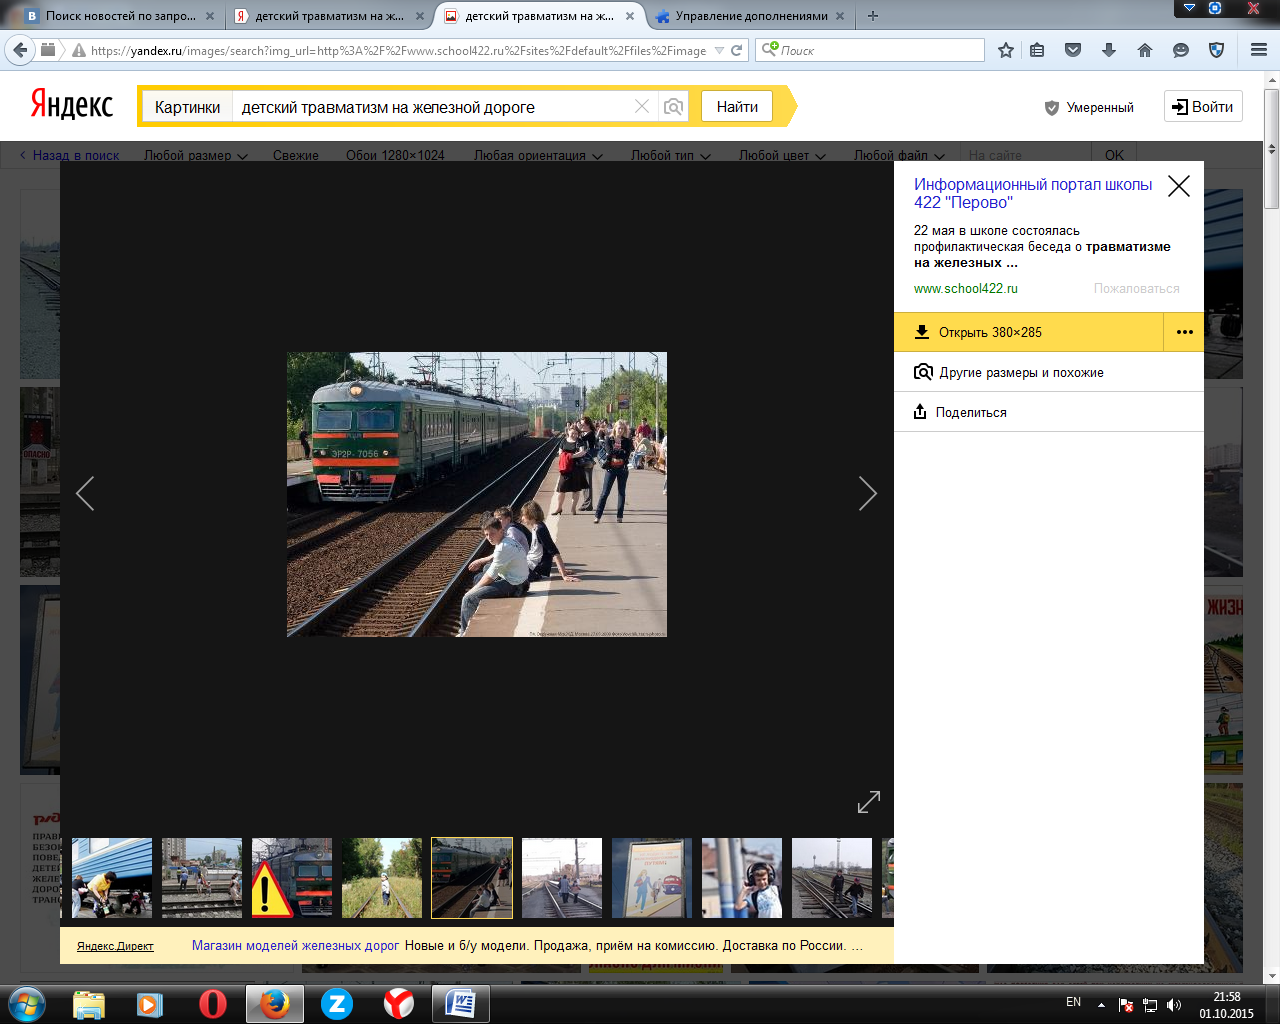Open Windows Explorer from the taskbar

pyautogui.click(x=89, y=1003)
